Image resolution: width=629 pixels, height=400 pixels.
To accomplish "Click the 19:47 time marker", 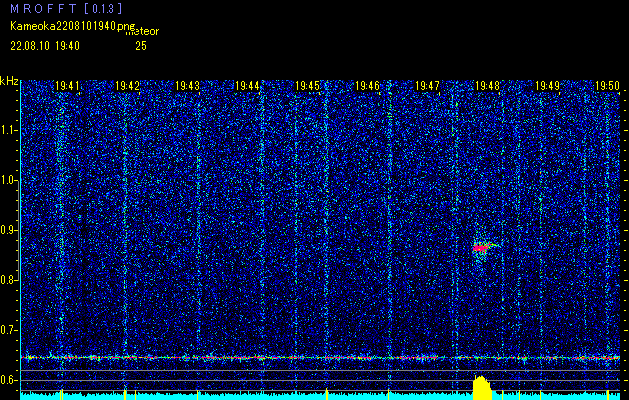I will 427,85.
